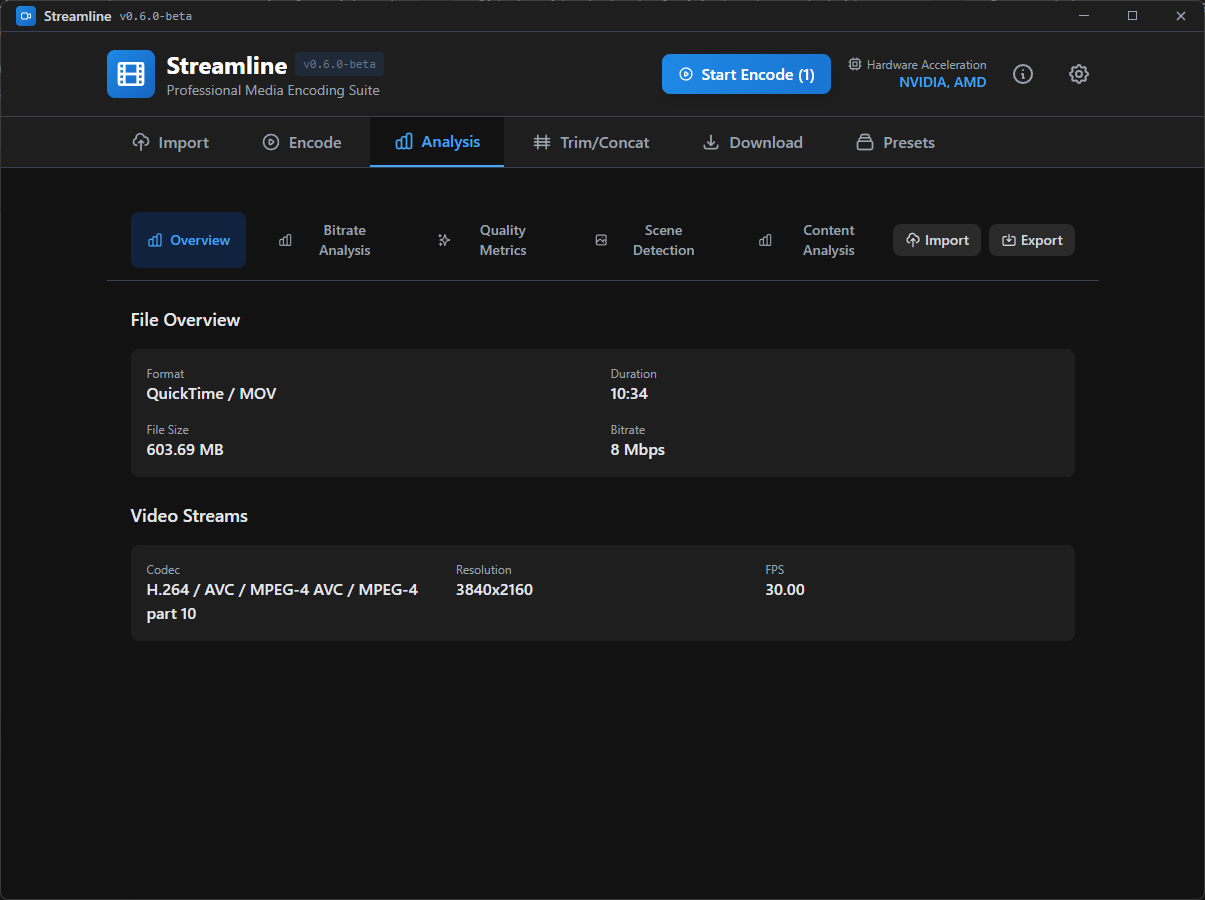Switch to the Presets tab
Screen dimensions: 1205x900
coord(894,142)
